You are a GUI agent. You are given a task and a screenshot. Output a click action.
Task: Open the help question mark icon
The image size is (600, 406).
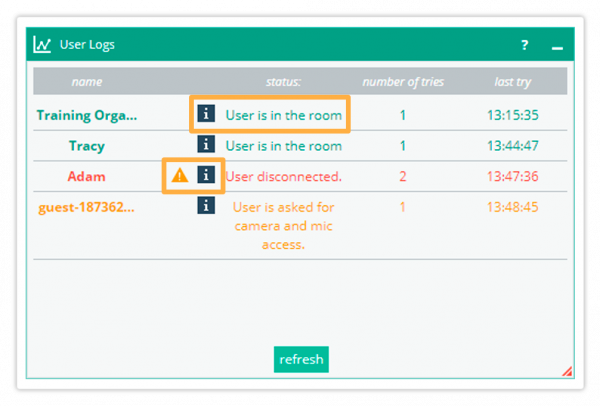pos(525,45)
